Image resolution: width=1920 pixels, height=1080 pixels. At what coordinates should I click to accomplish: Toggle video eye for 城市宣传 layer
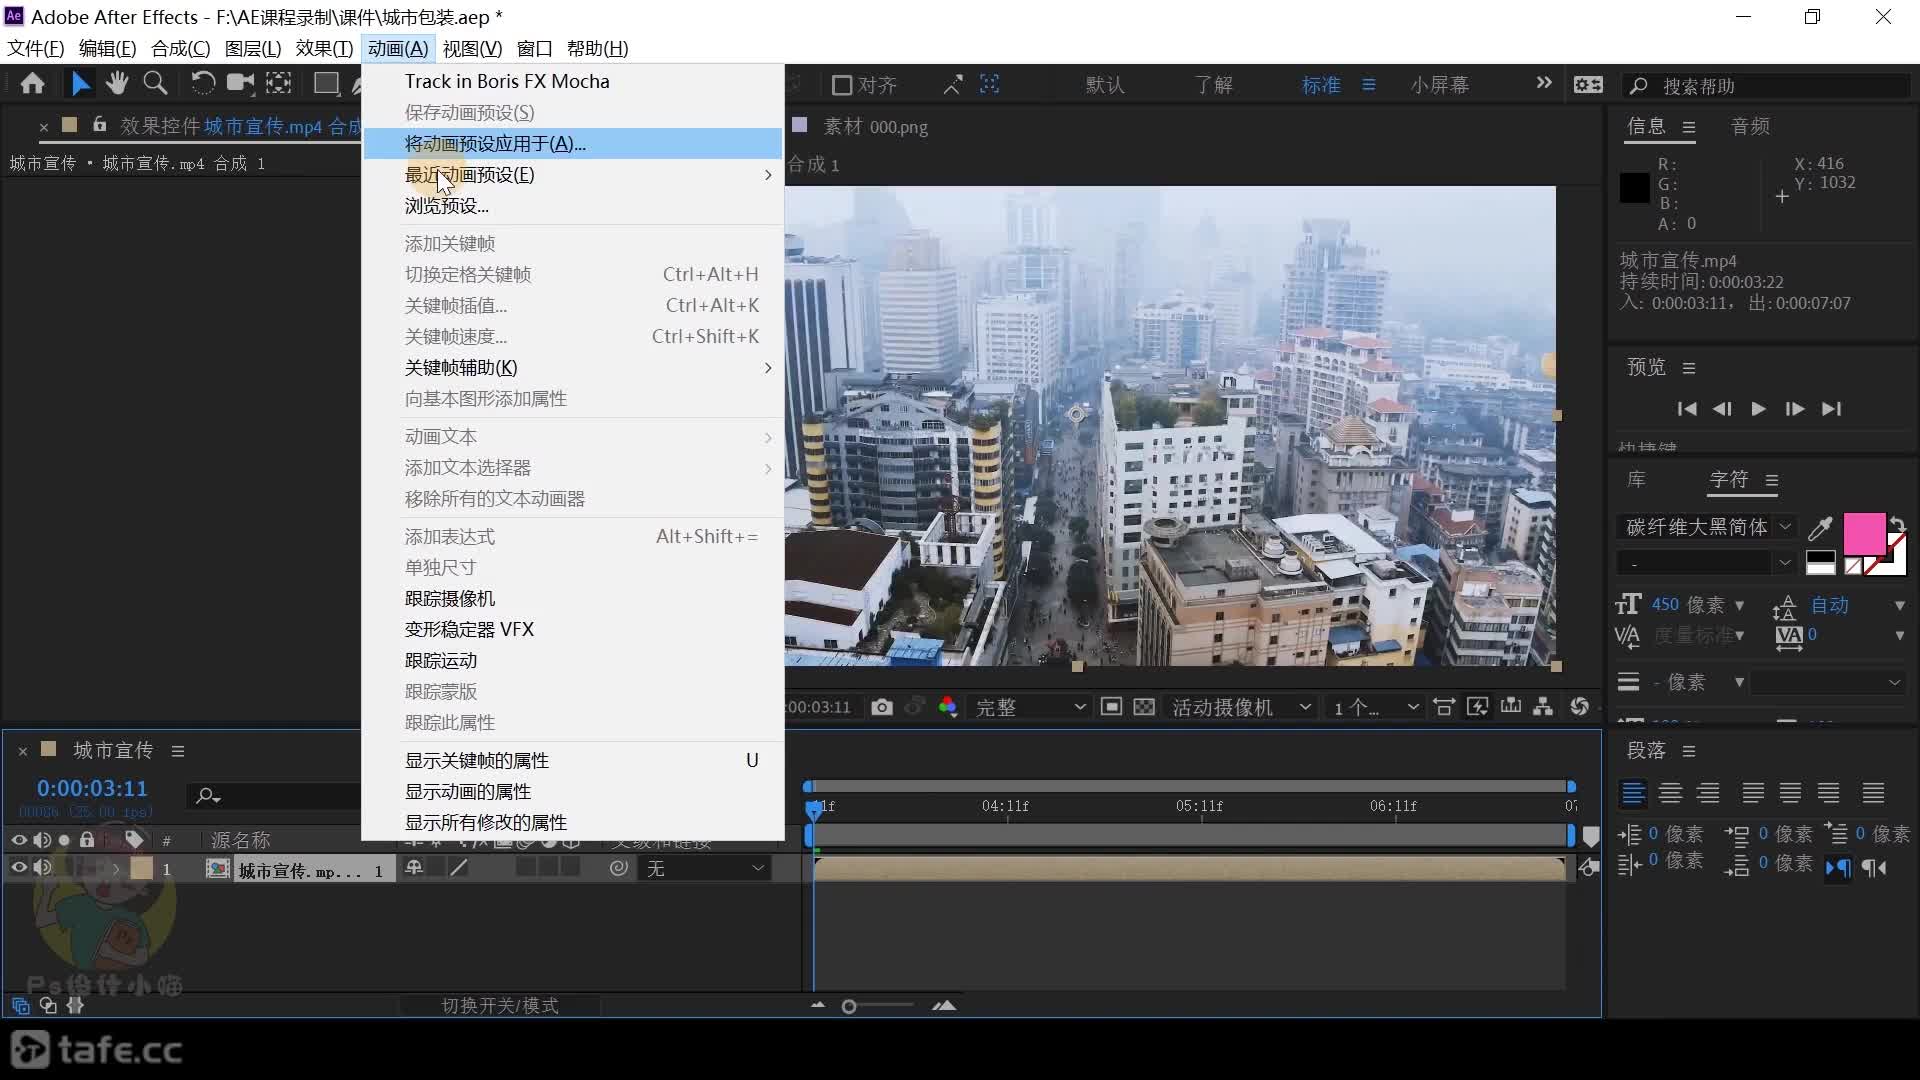[18, 868]
